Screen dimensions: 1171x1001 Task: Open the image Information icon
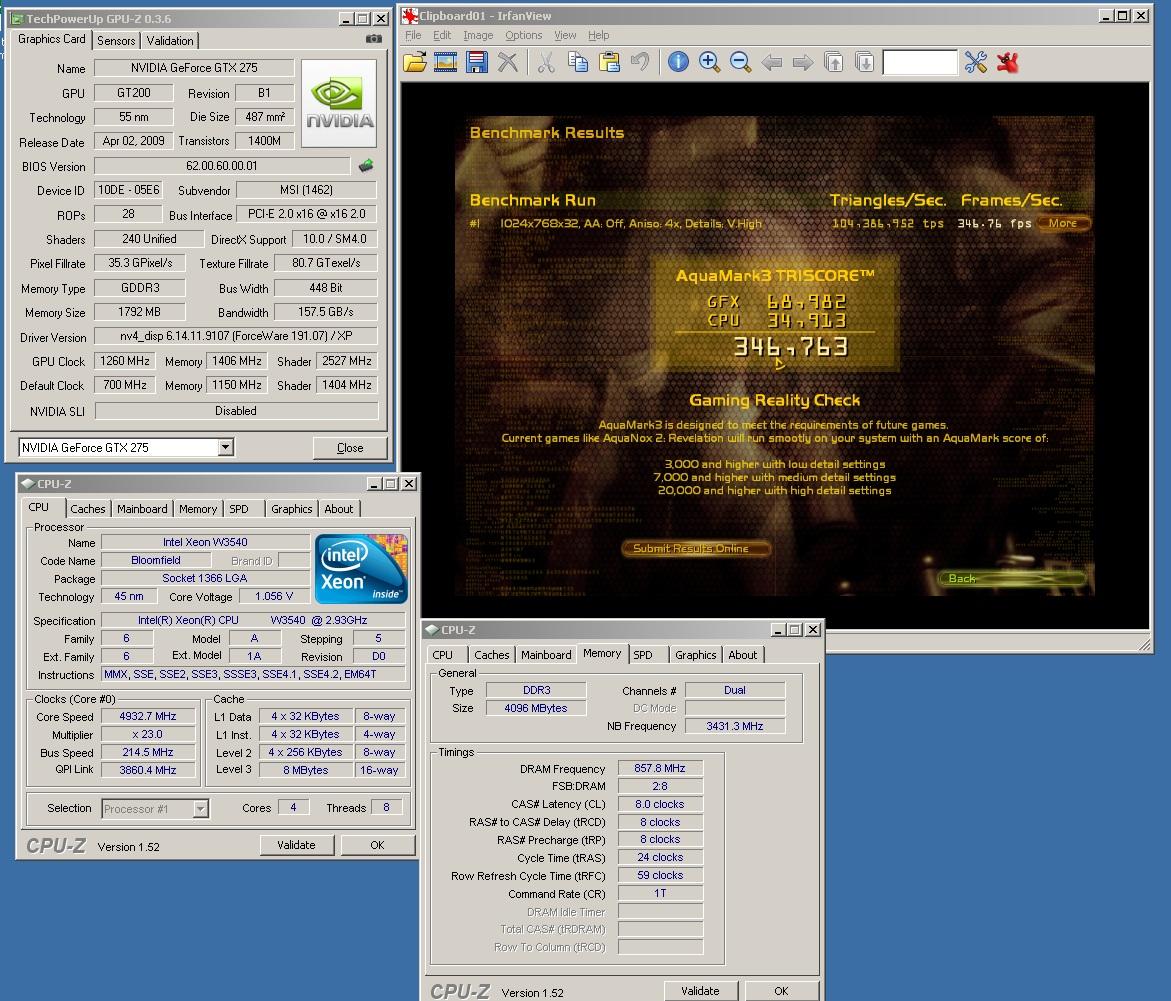(x=678, y=62)
